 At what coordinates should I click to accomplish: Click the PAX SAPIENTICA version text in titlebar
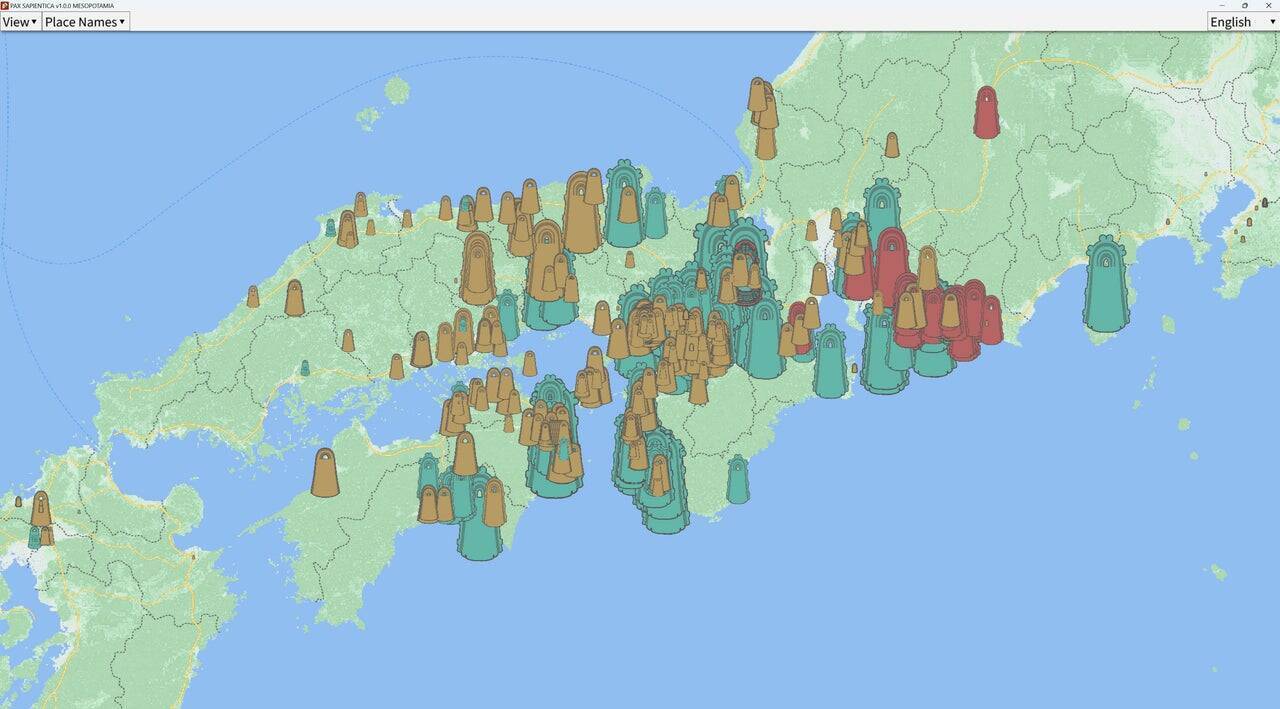pyautogui.click(x=70, y=5)
